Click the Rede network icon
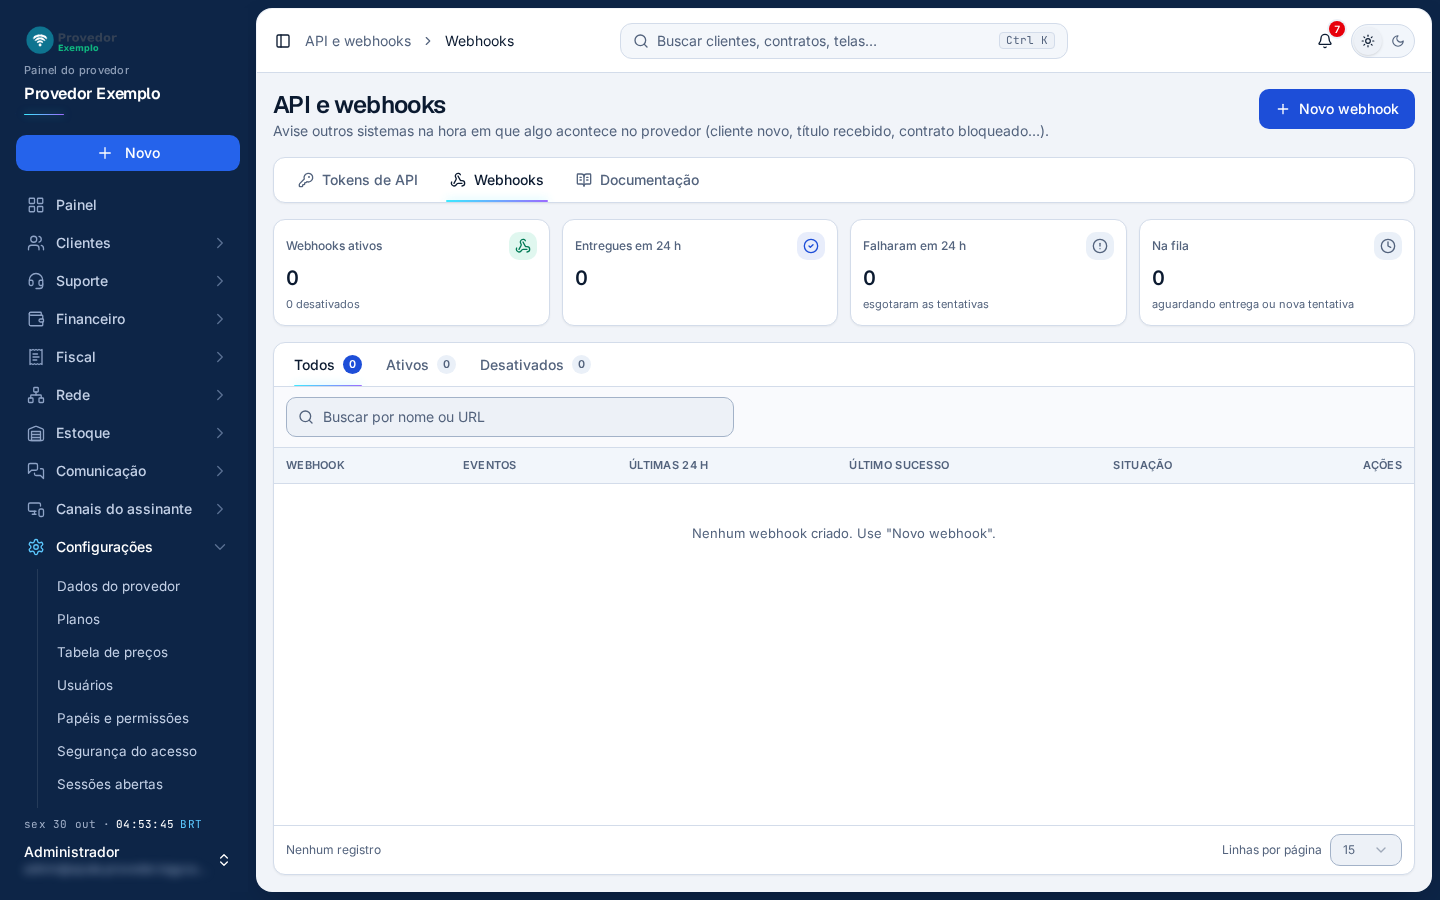The width and height of the screenshot is (1440, 900). coord(36,395)
